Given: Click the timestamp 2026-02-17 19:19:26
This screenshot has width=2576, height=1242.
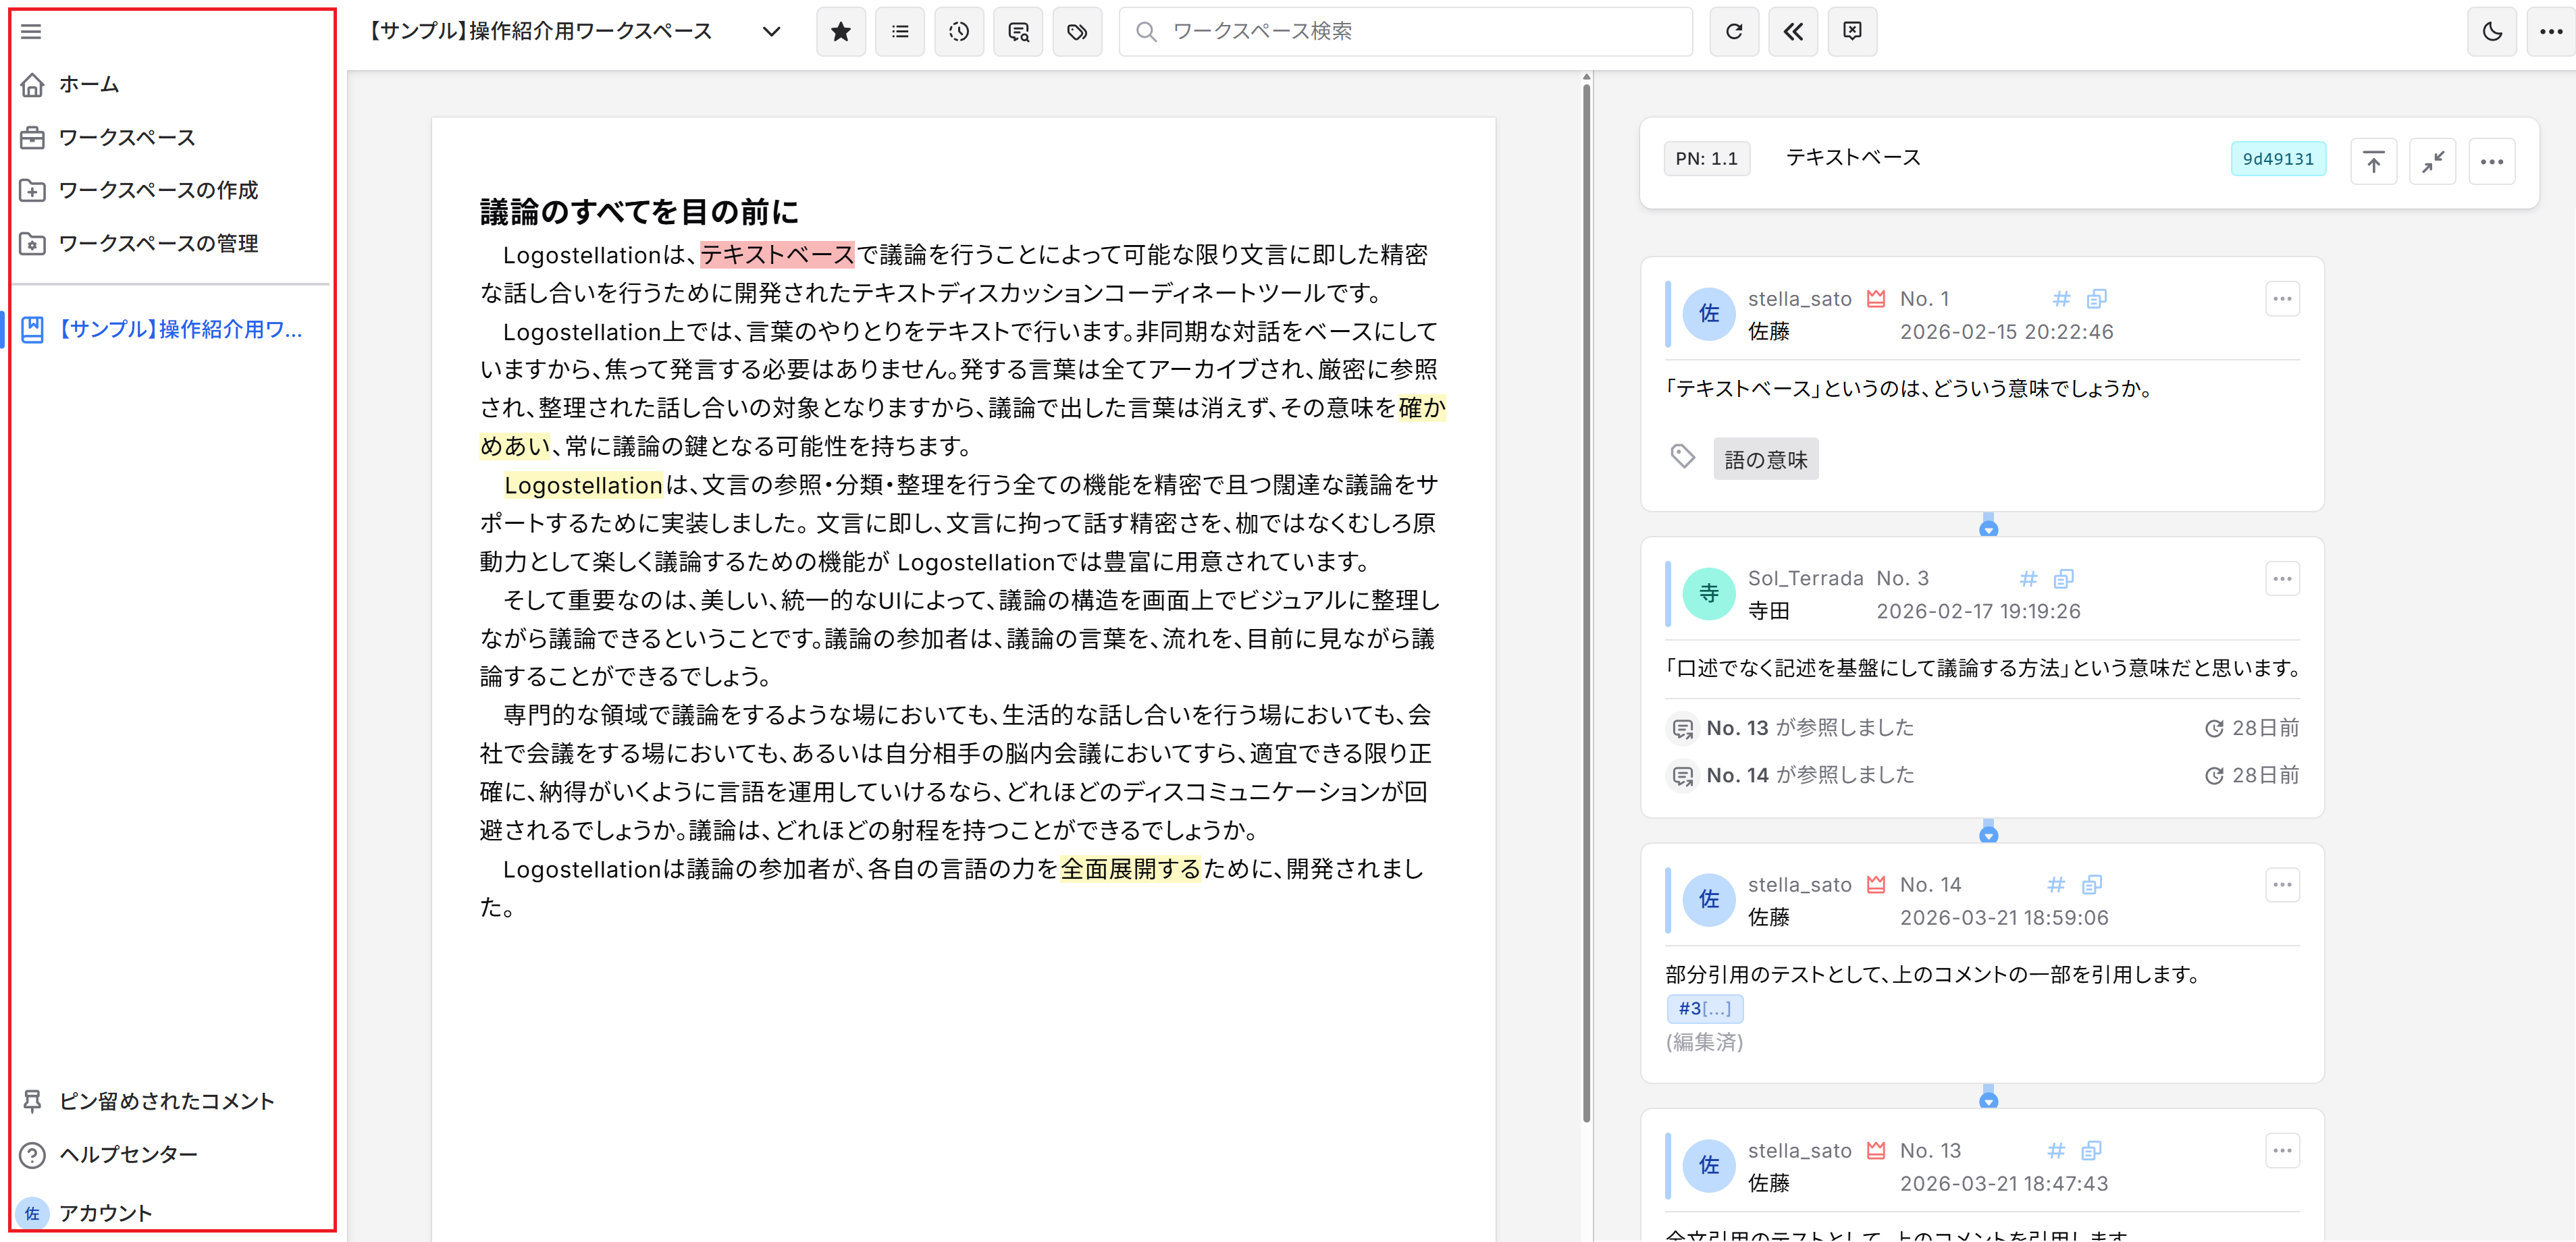Looking at the screenshot, I should (x=1978, y=612).
